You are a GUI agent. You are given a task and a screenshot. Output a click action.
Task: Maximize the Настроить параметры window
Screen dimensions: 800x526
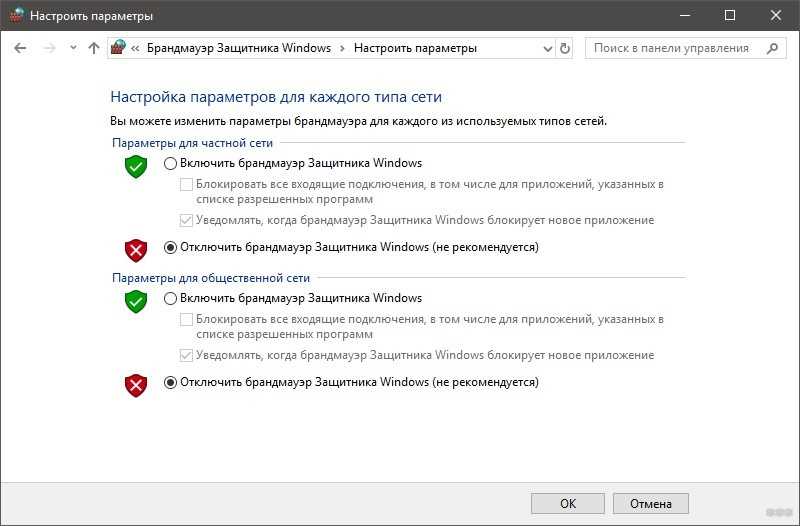730,15
